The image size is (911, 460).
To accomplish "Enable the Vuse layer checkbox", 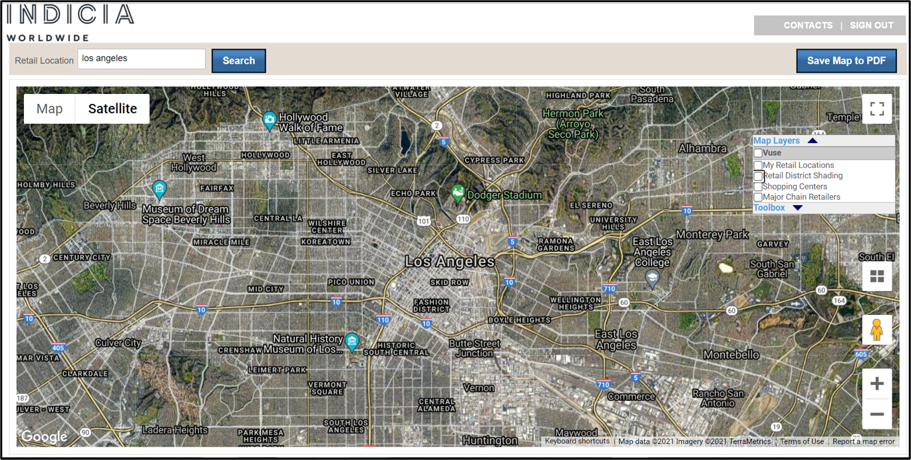I will (x=758, y=153).
